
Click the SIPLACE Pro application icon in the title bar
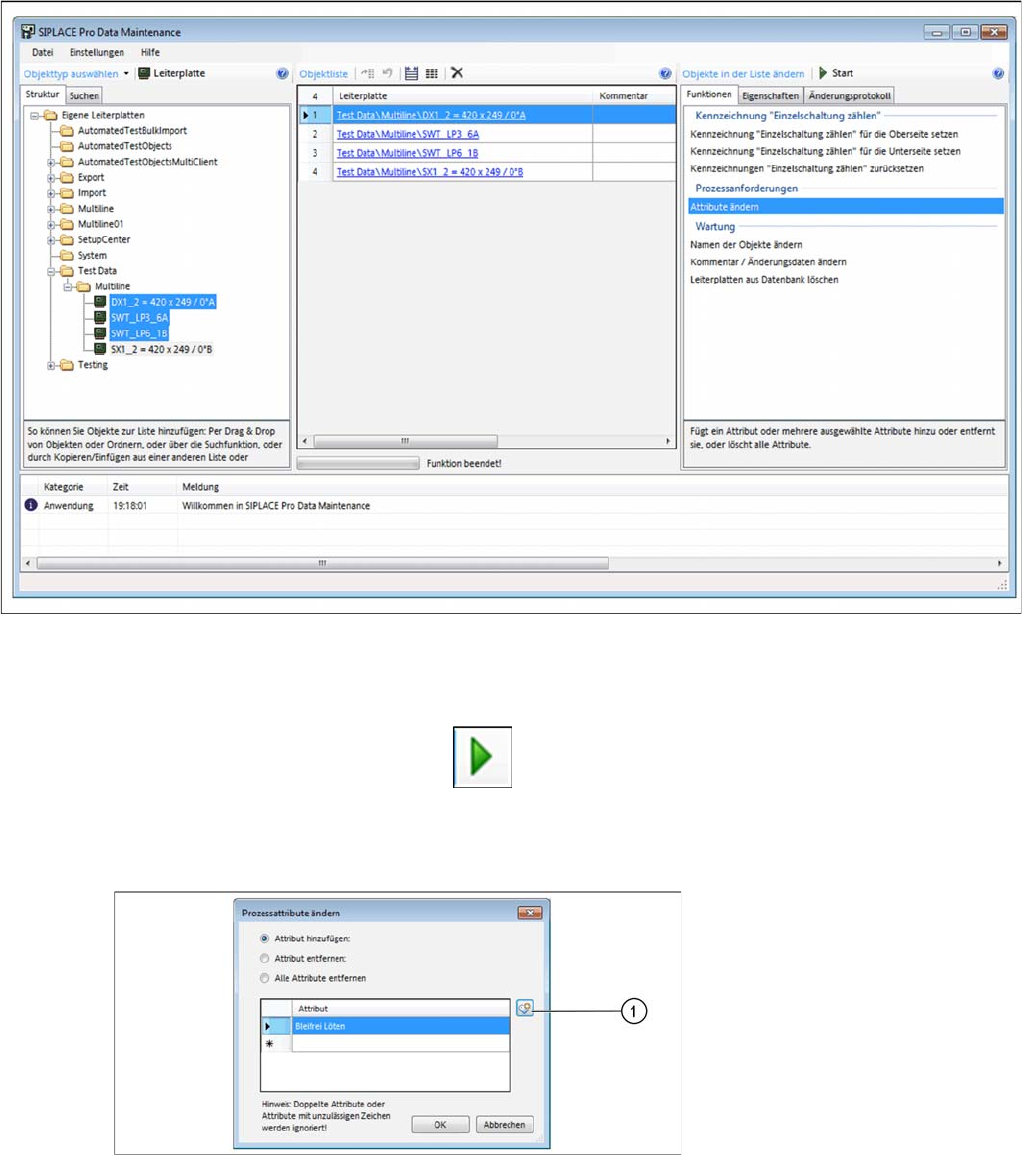(28, 32)
